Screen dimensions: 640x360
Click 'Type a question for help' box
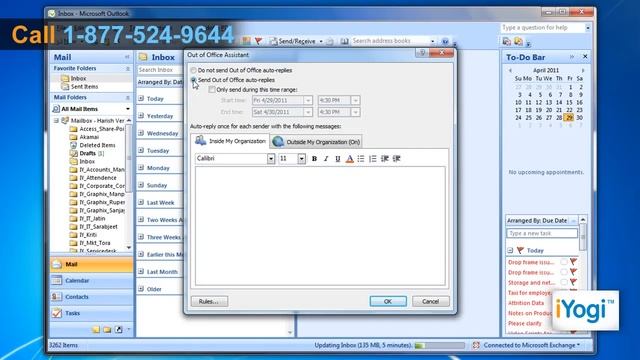point(542,27)
